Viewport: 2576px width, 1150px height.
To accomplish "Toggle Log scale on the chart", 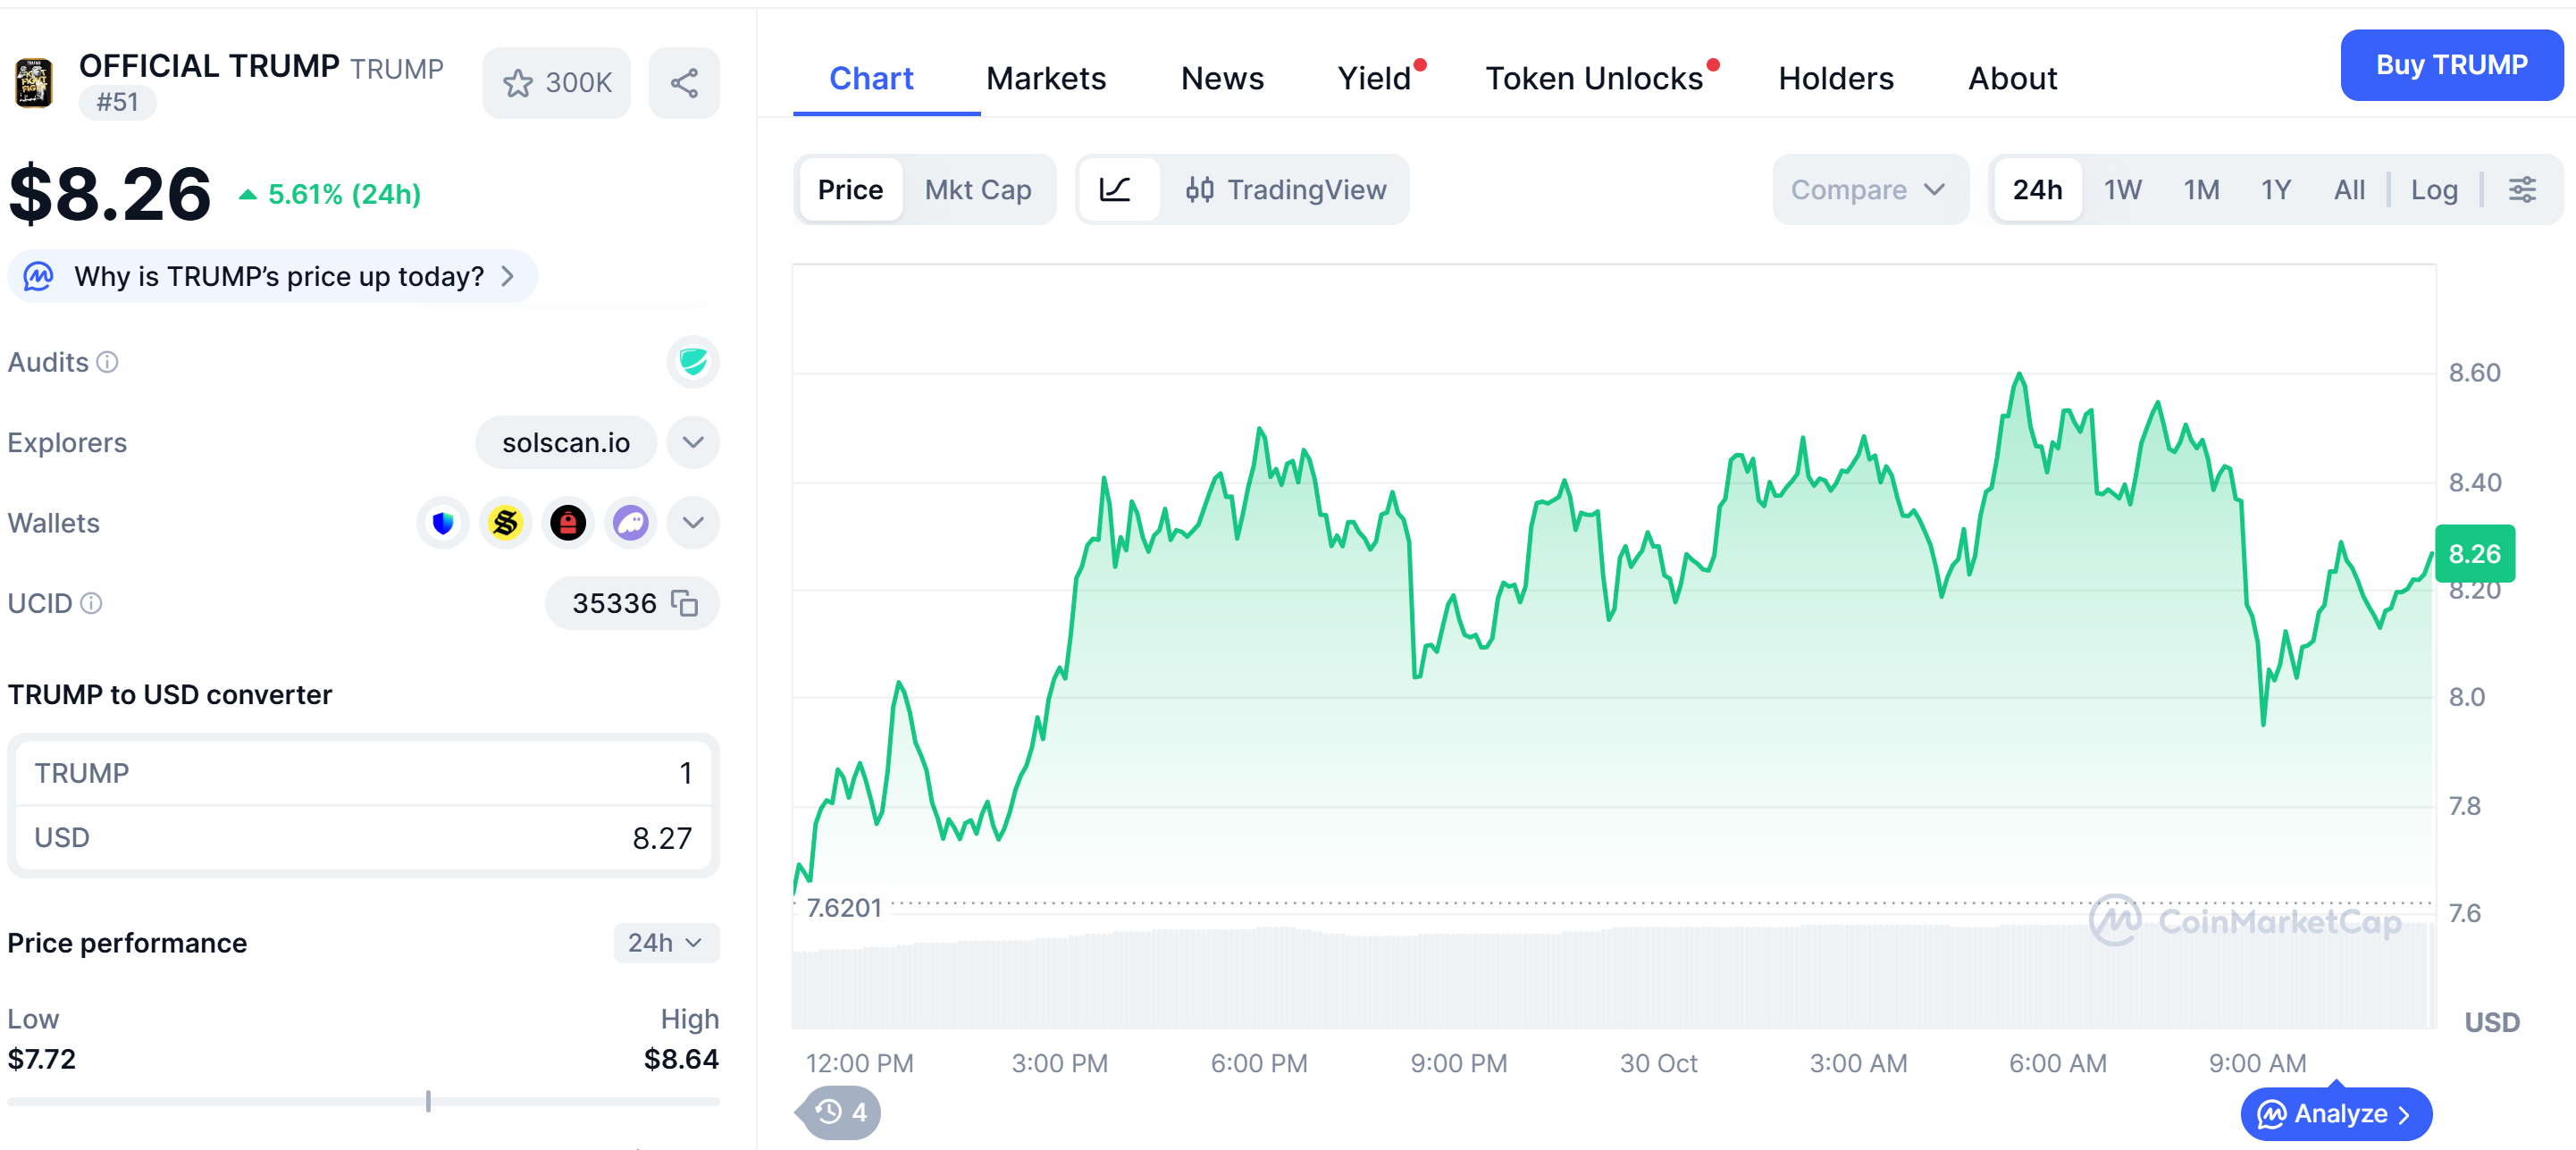I will [x=2433, y=189].
